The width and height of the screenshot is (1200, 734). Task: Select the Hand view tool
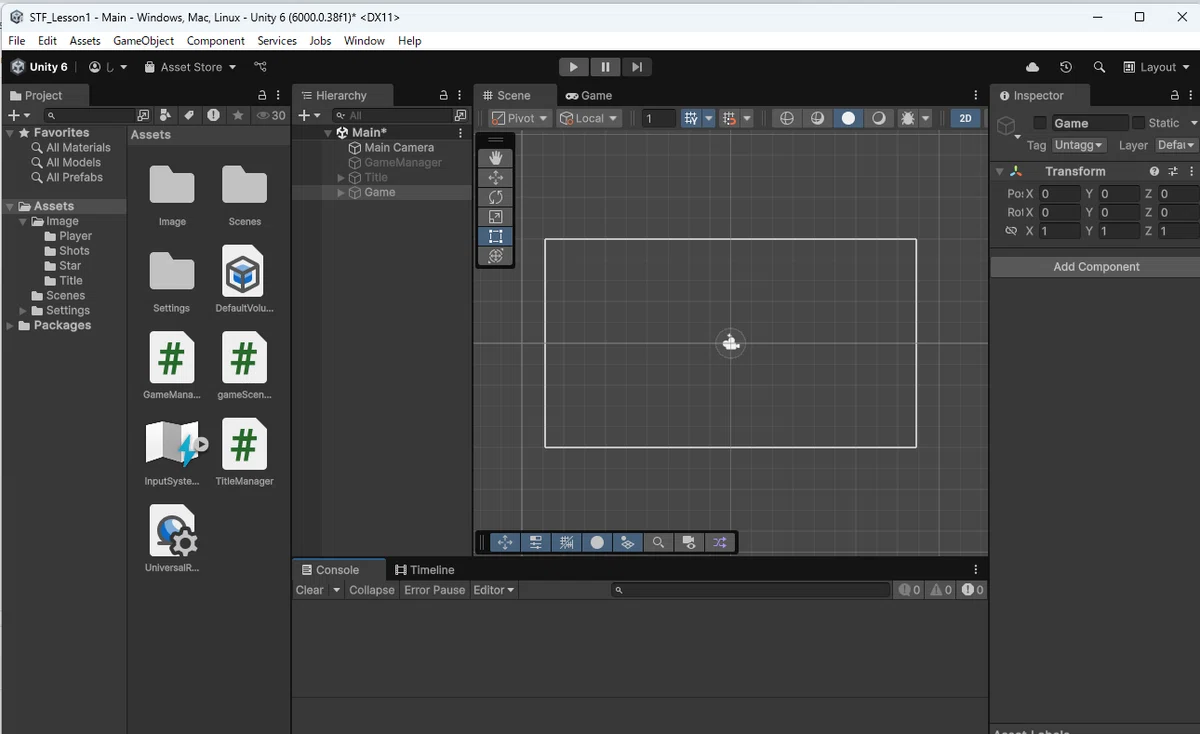(495, 158)
